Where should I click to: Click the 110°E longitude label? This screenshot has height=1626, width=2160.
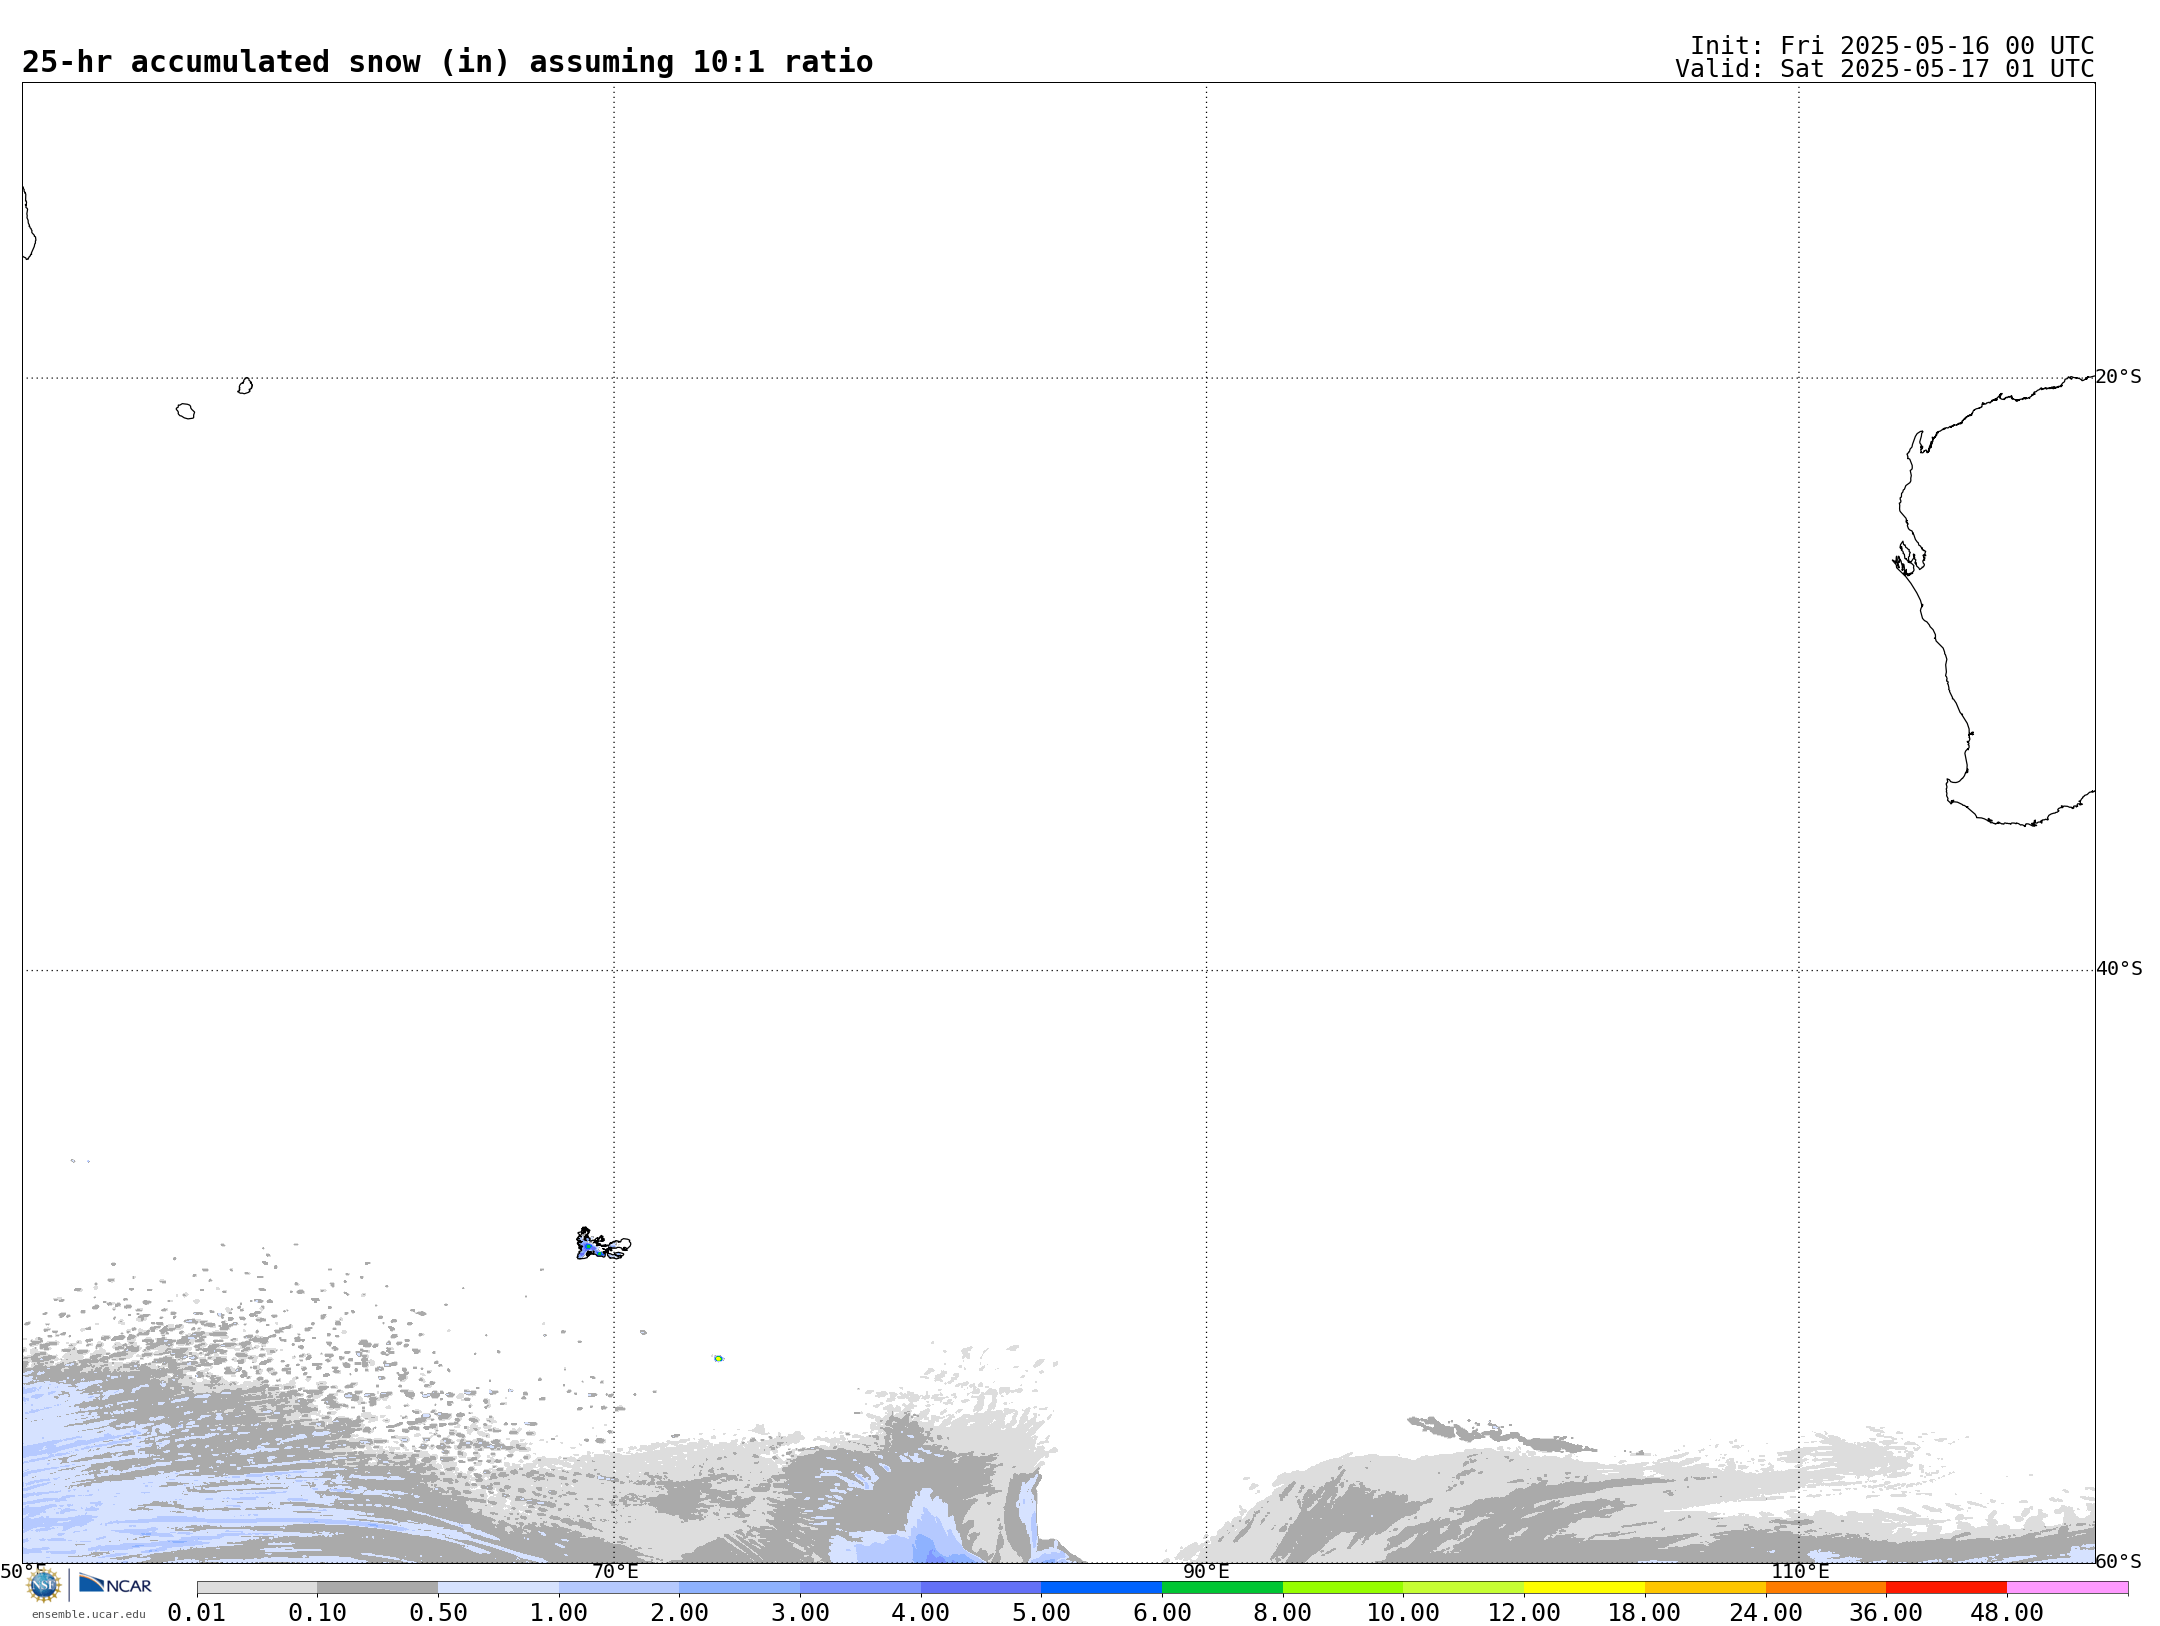[1800, 1571]
